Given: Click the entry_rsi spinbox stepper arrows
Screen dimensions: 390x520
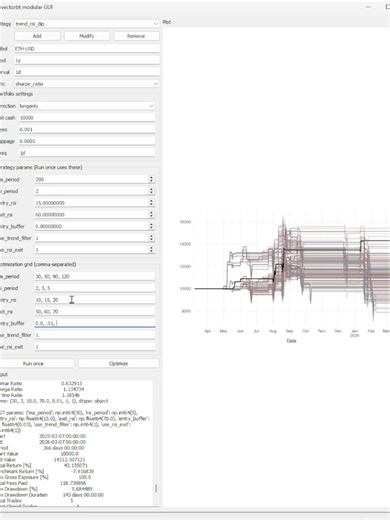Looking at the screenshot, I should [x=151, y=203].
